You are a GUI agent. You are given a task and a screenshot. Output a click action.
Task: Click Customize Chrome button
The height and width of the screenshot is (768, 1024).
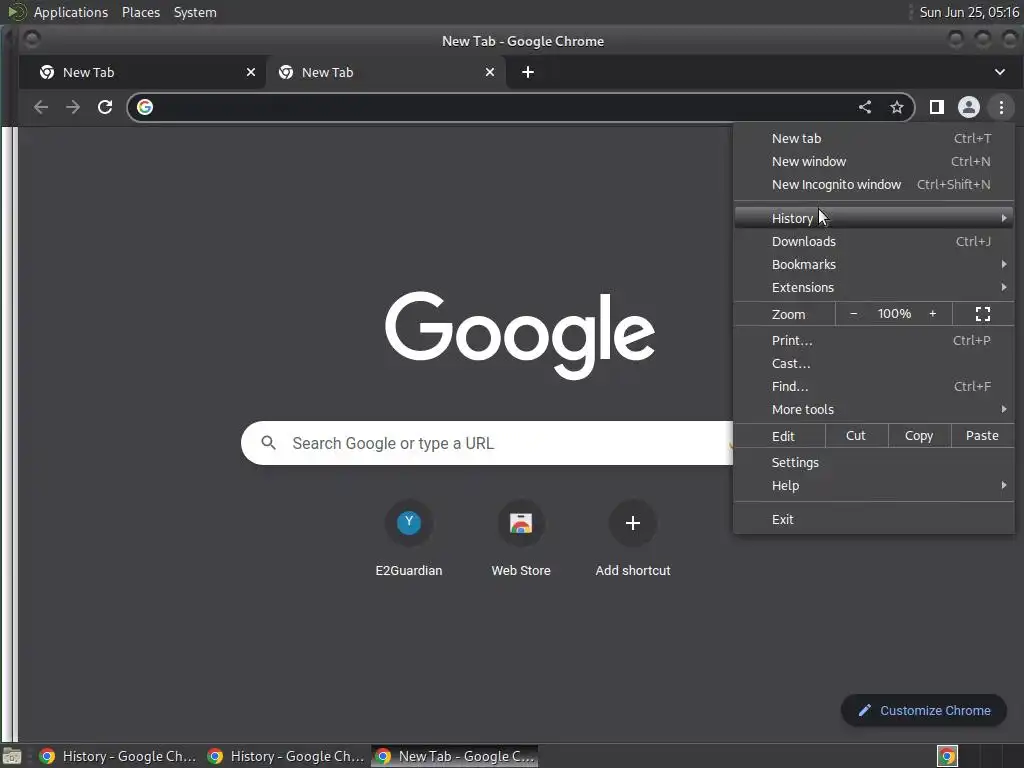point(923,711)
